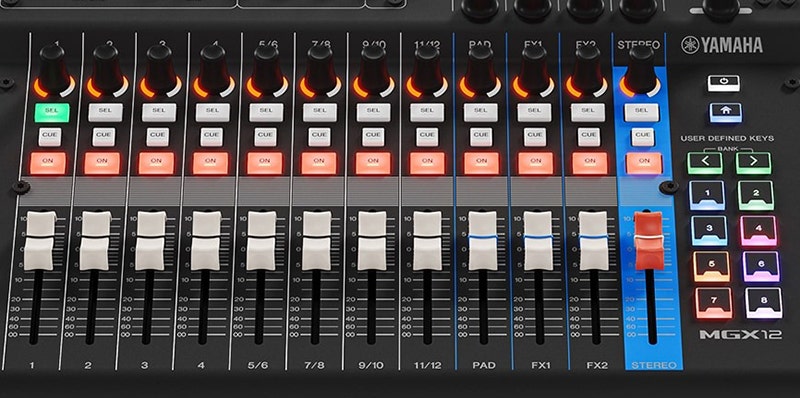Click the STEREO label at strip bottom
Viewport: 800px width, 398px height.
pos(654,365)
